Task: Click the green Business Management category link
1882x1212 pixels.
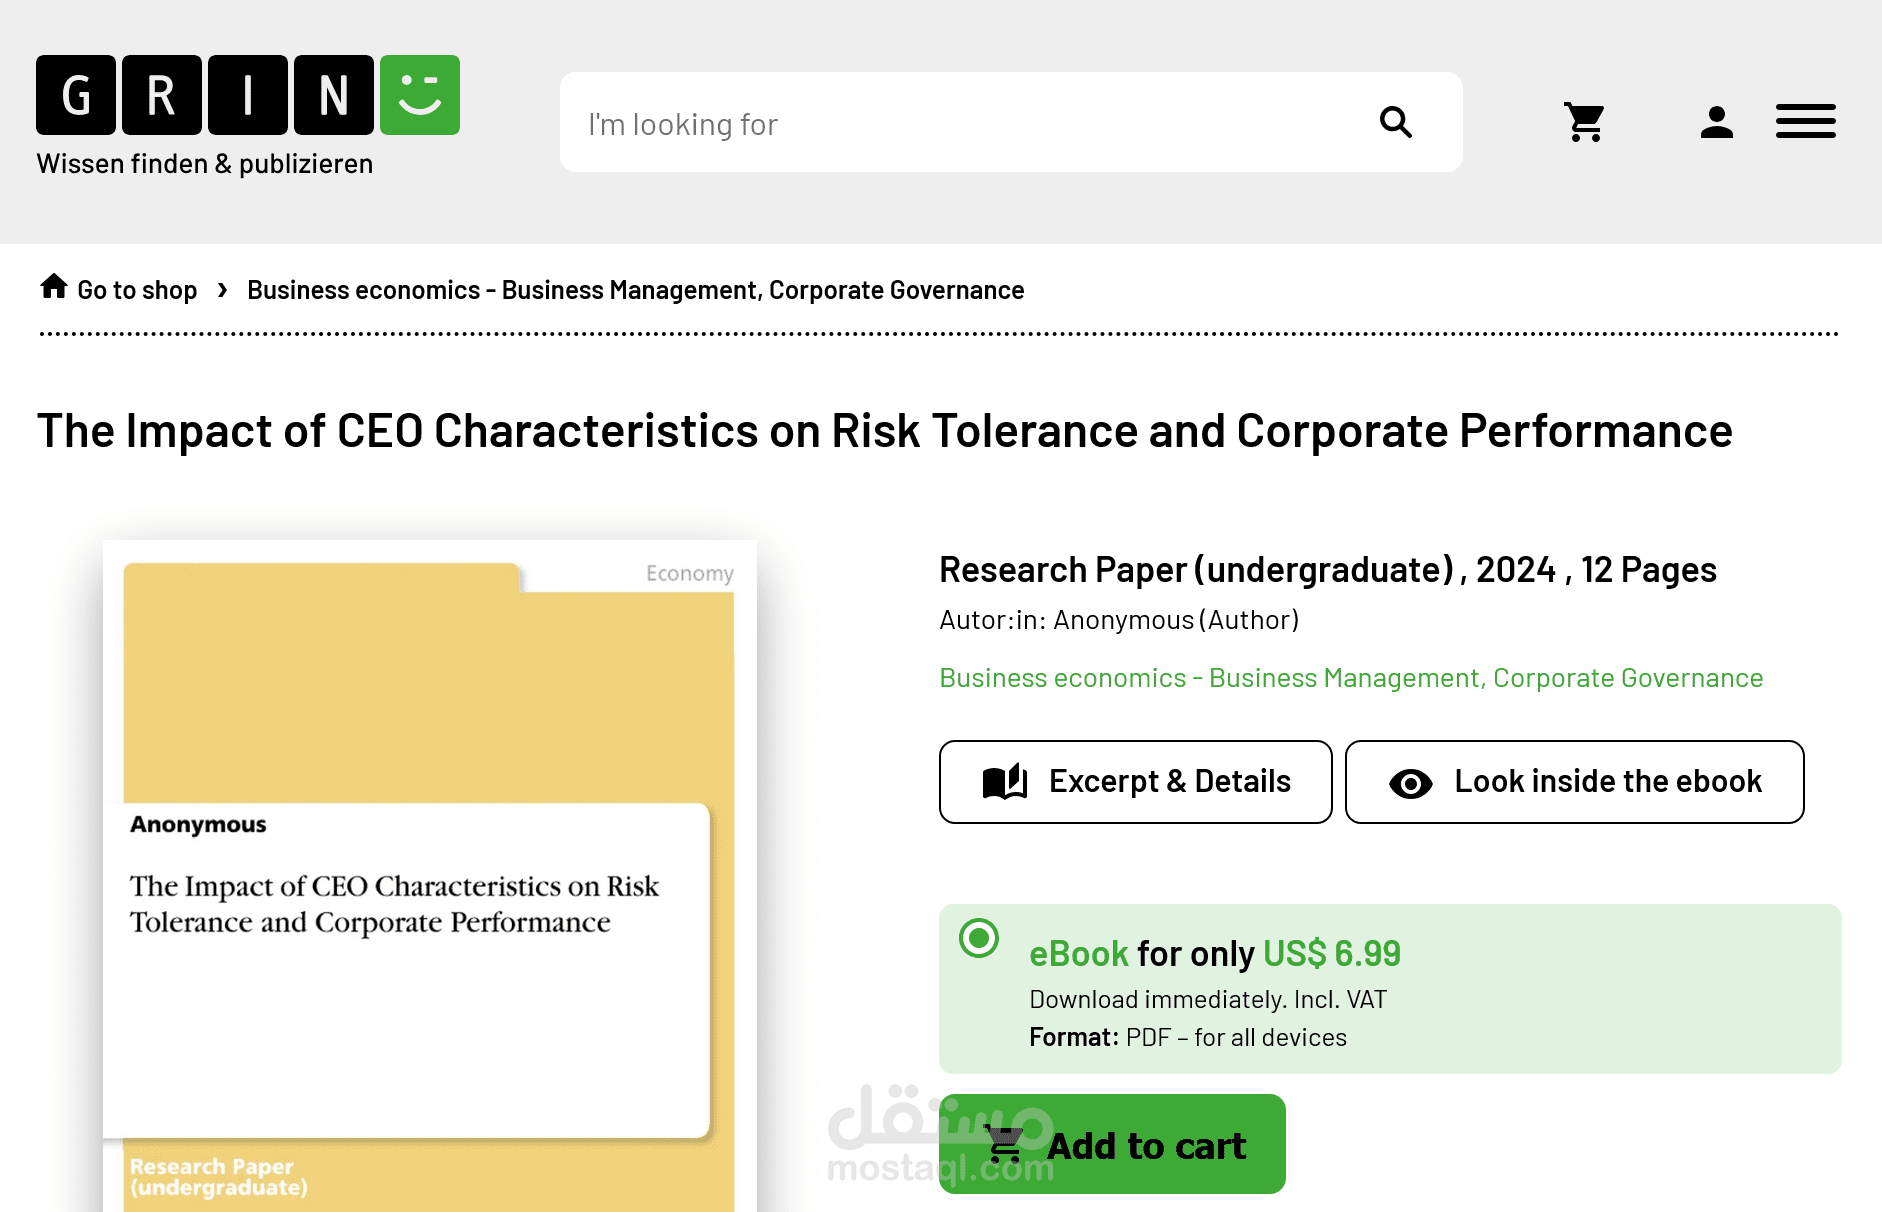Action: tap(1350, 678)
